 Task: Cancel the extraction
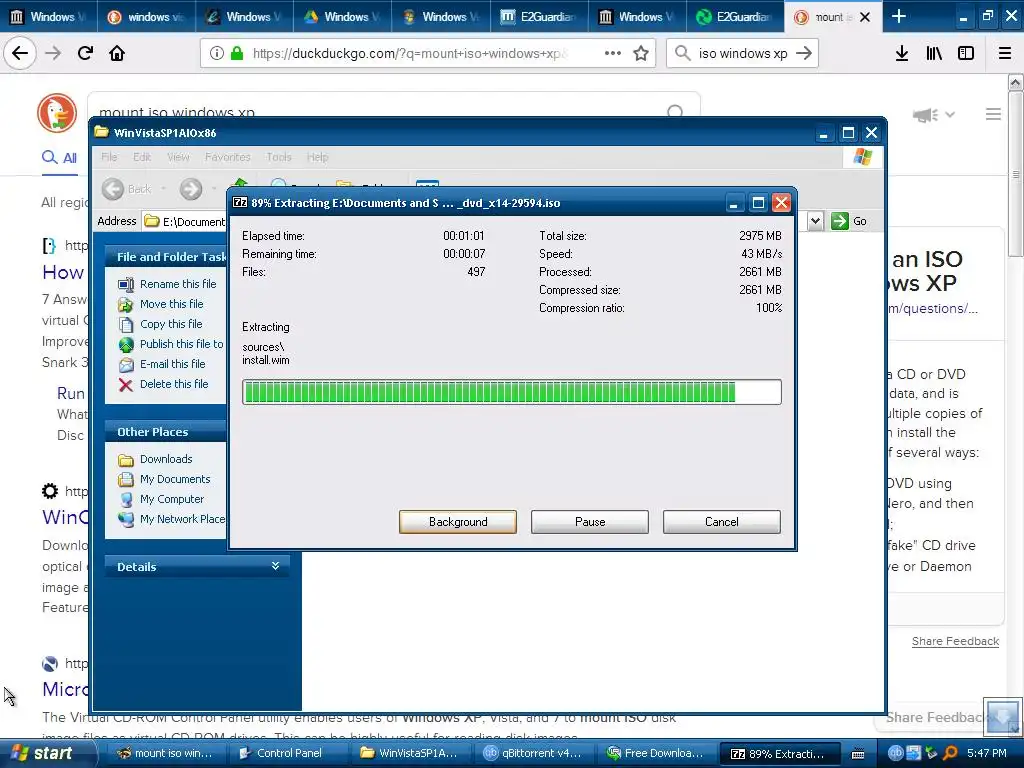pos(722,522)
